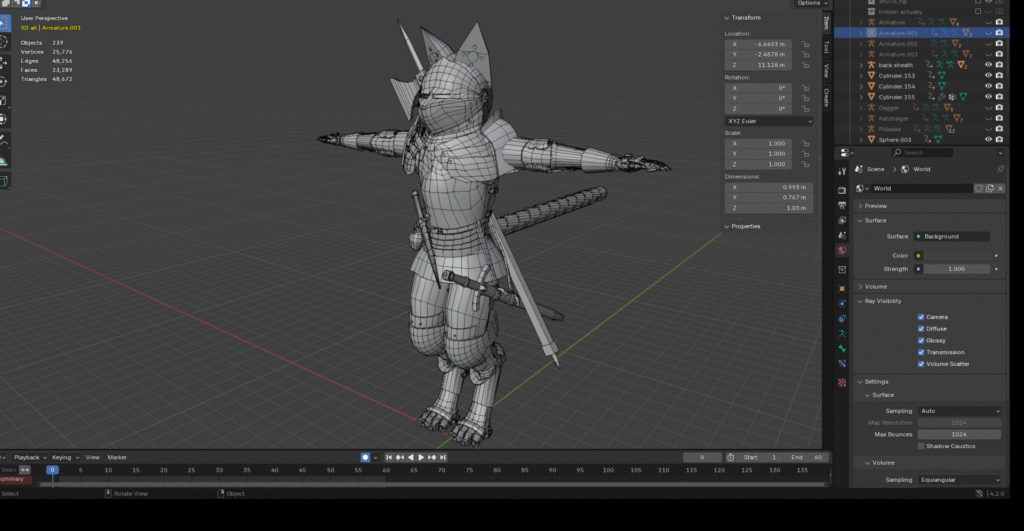The height and width of the screenshot is (531, 1024).
Task: Jump to the timeline end frame
Action: pos(441,457)
